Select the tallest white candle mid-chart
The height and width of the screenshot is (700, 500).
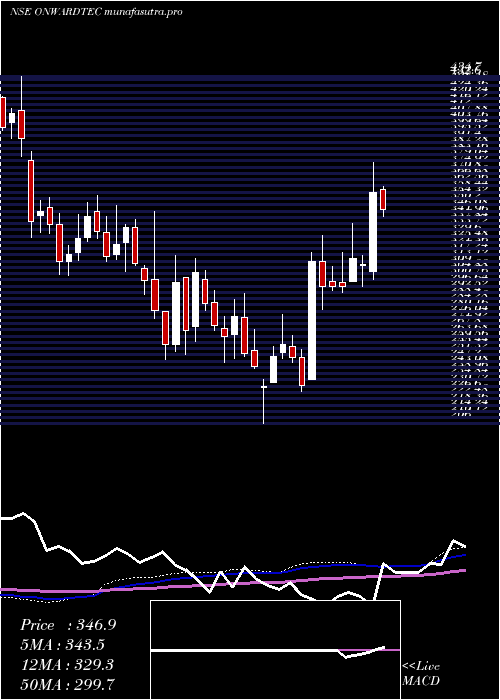[312, 321]
